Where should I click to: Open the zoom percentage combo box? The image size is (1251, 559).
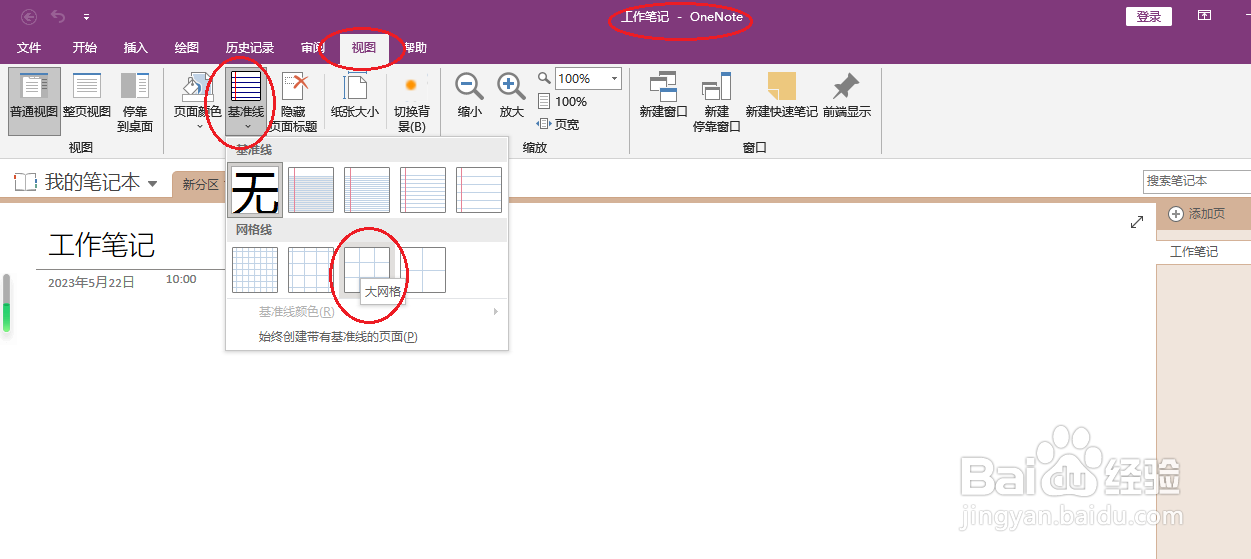coord(587,78)
